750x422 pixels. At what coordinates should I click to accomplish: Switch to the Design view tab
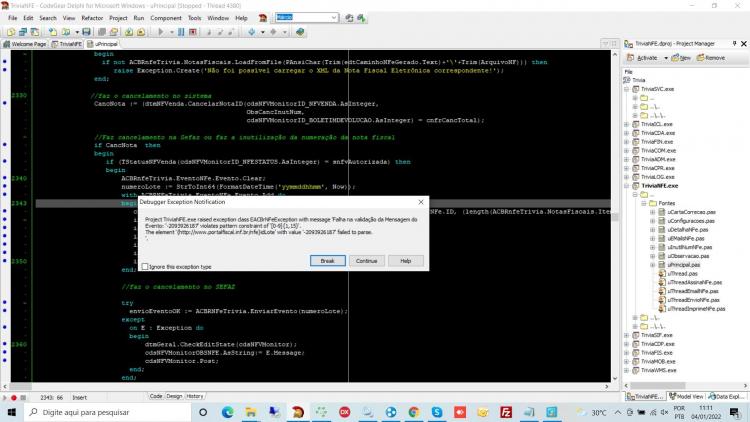[x=174, y=397]
